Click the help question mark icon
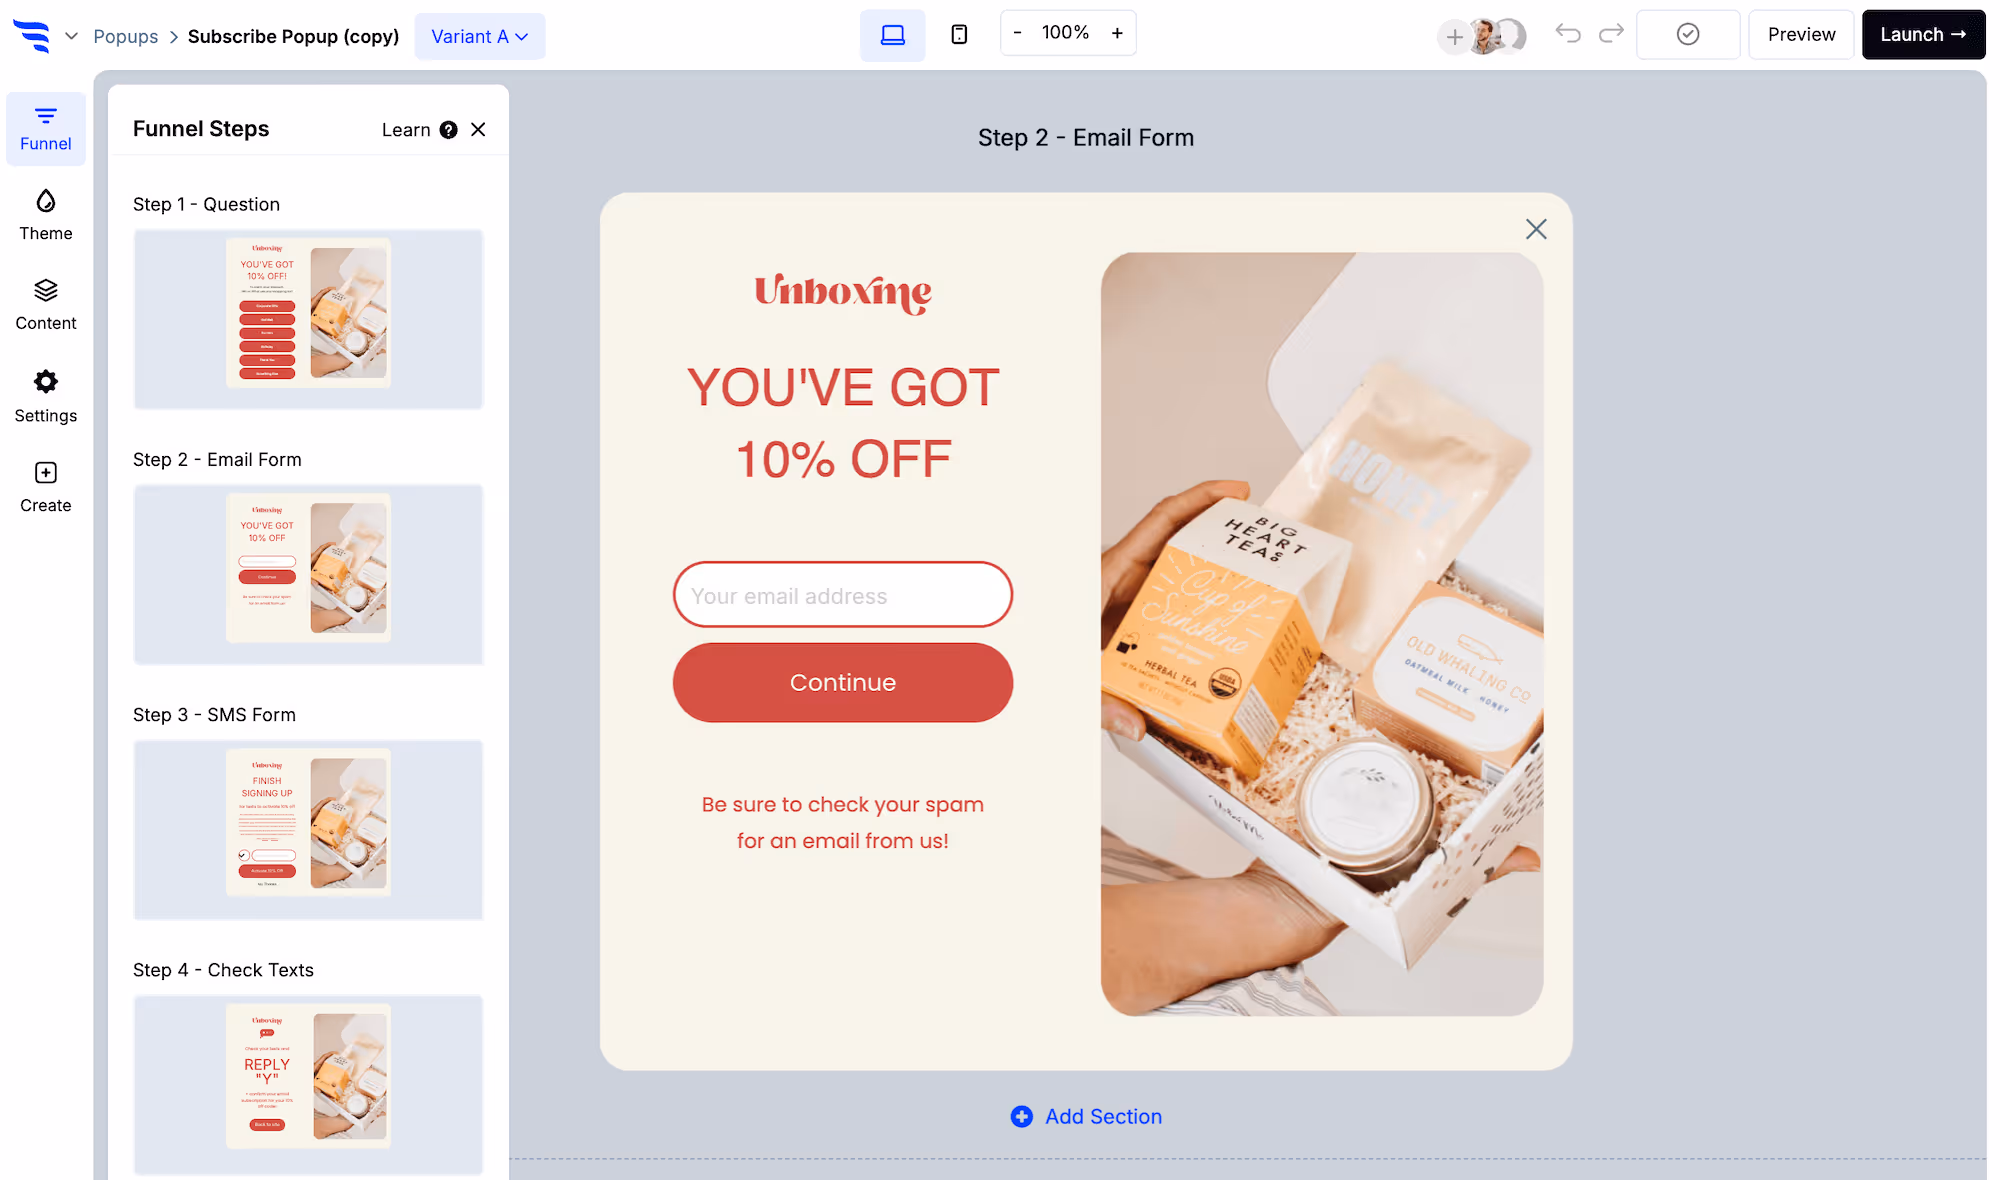2000x1180 pixels. pos(449,130)
